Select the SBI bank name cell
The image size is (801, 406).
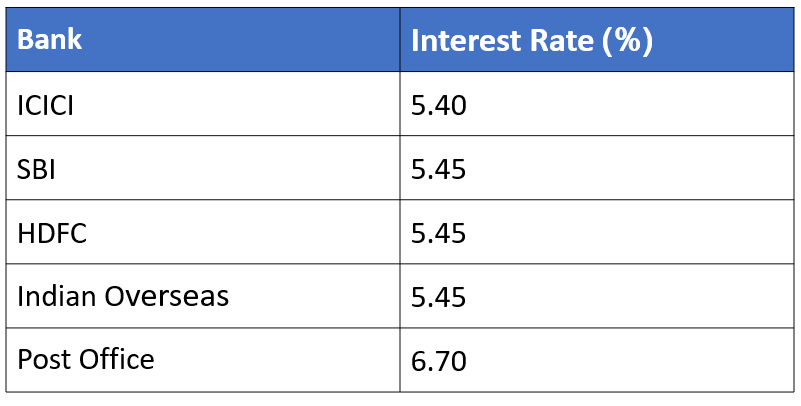pyautogui.click(x=36, y=169)
